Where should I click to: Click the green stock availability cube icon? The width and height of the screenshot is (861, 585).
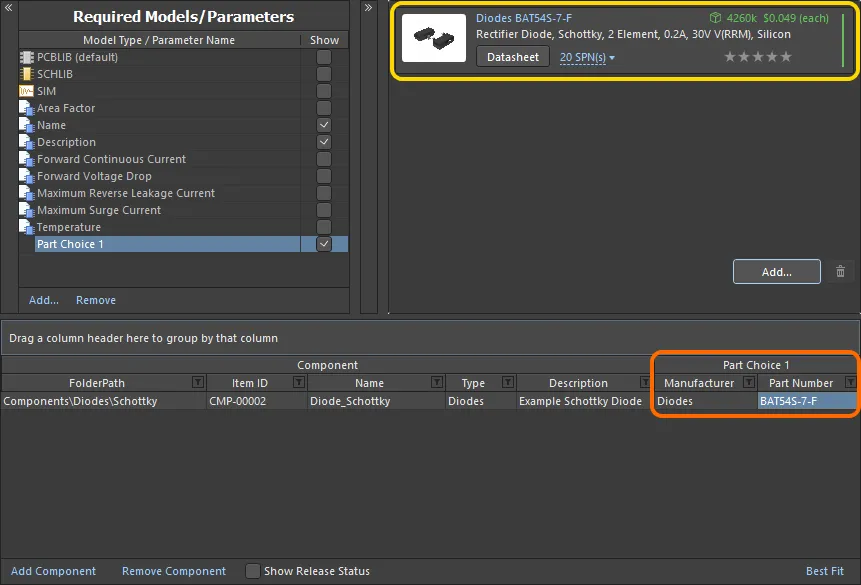coord(715,18)
